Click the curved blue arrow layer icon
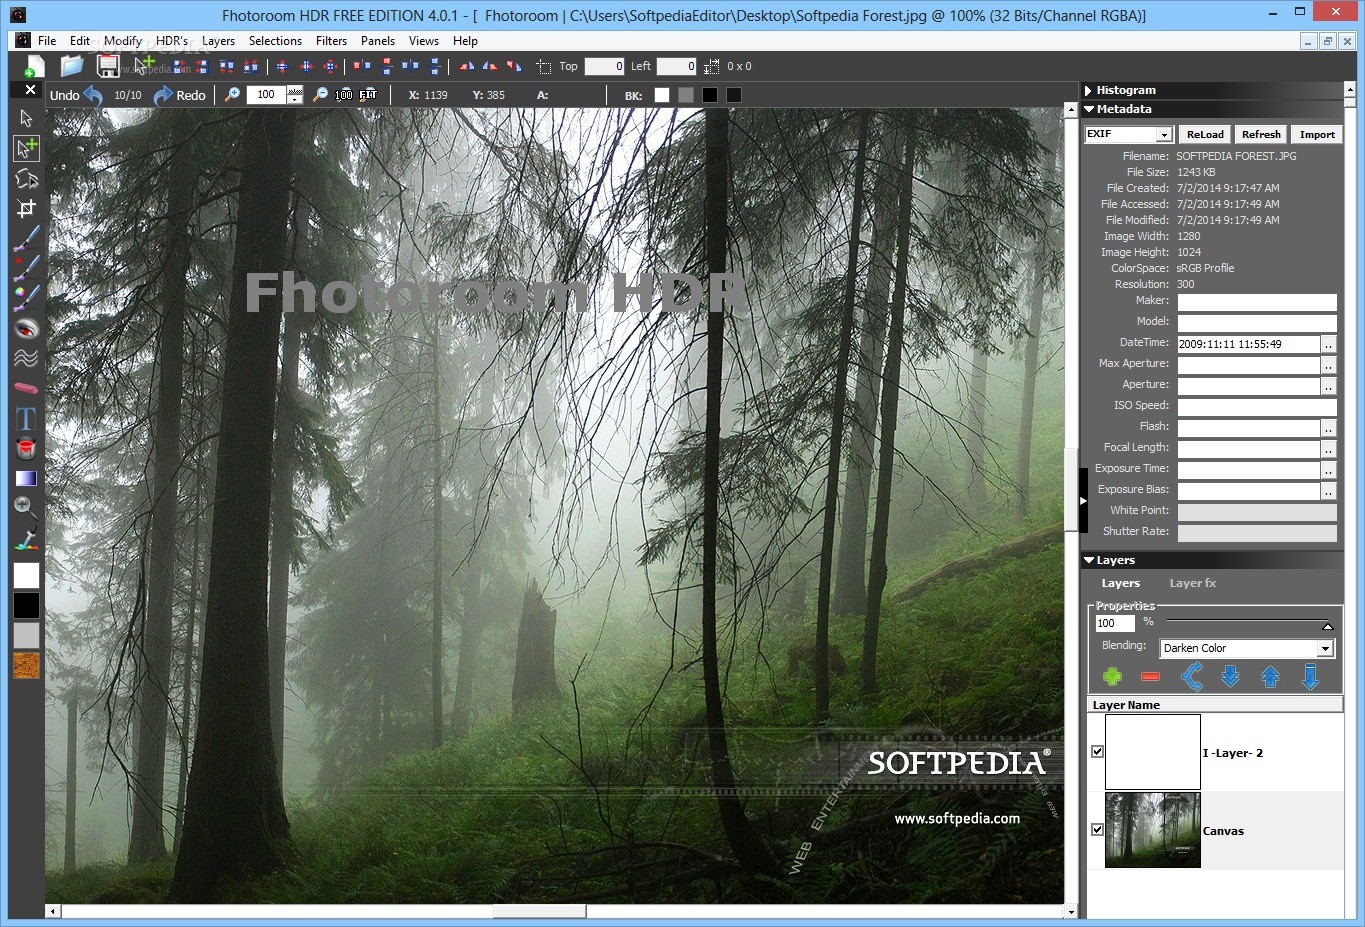The image size is (1365, 927). (1191, 677)
